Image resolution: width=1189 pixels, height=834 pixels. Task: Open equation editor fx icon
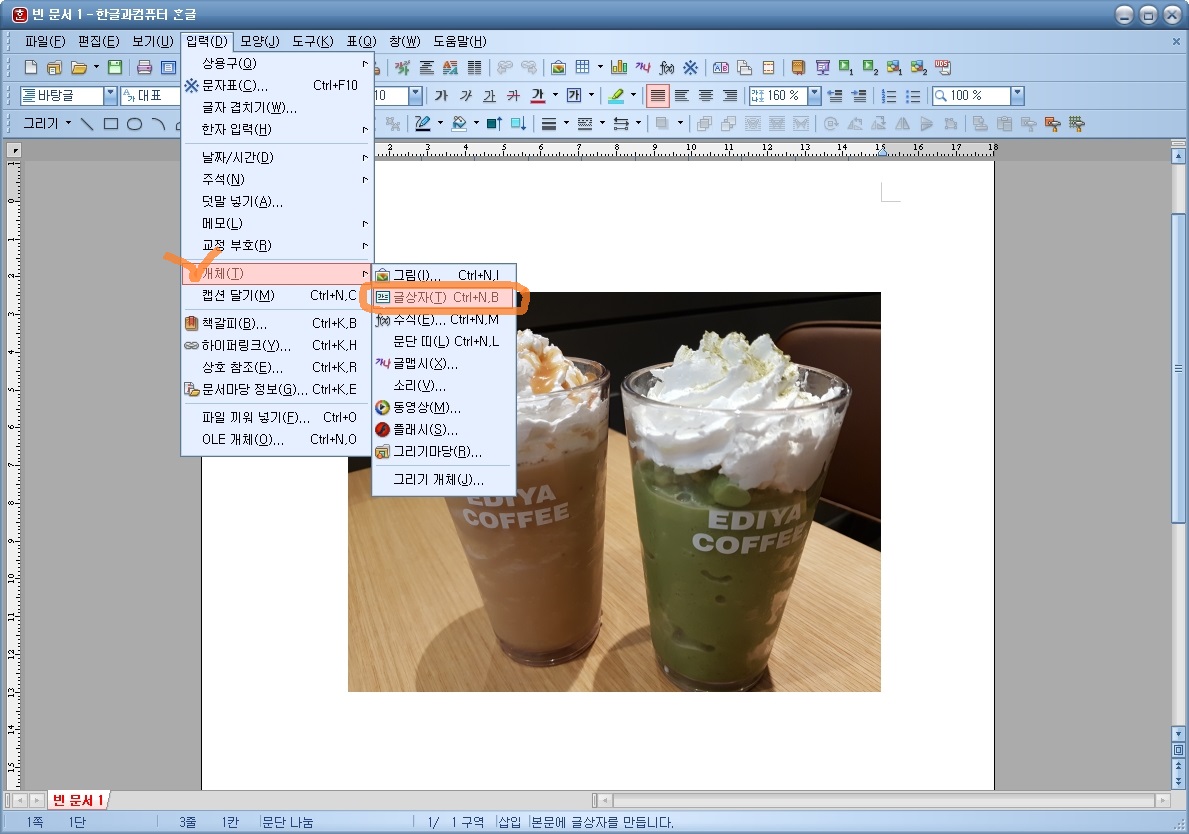click(667, 67)
